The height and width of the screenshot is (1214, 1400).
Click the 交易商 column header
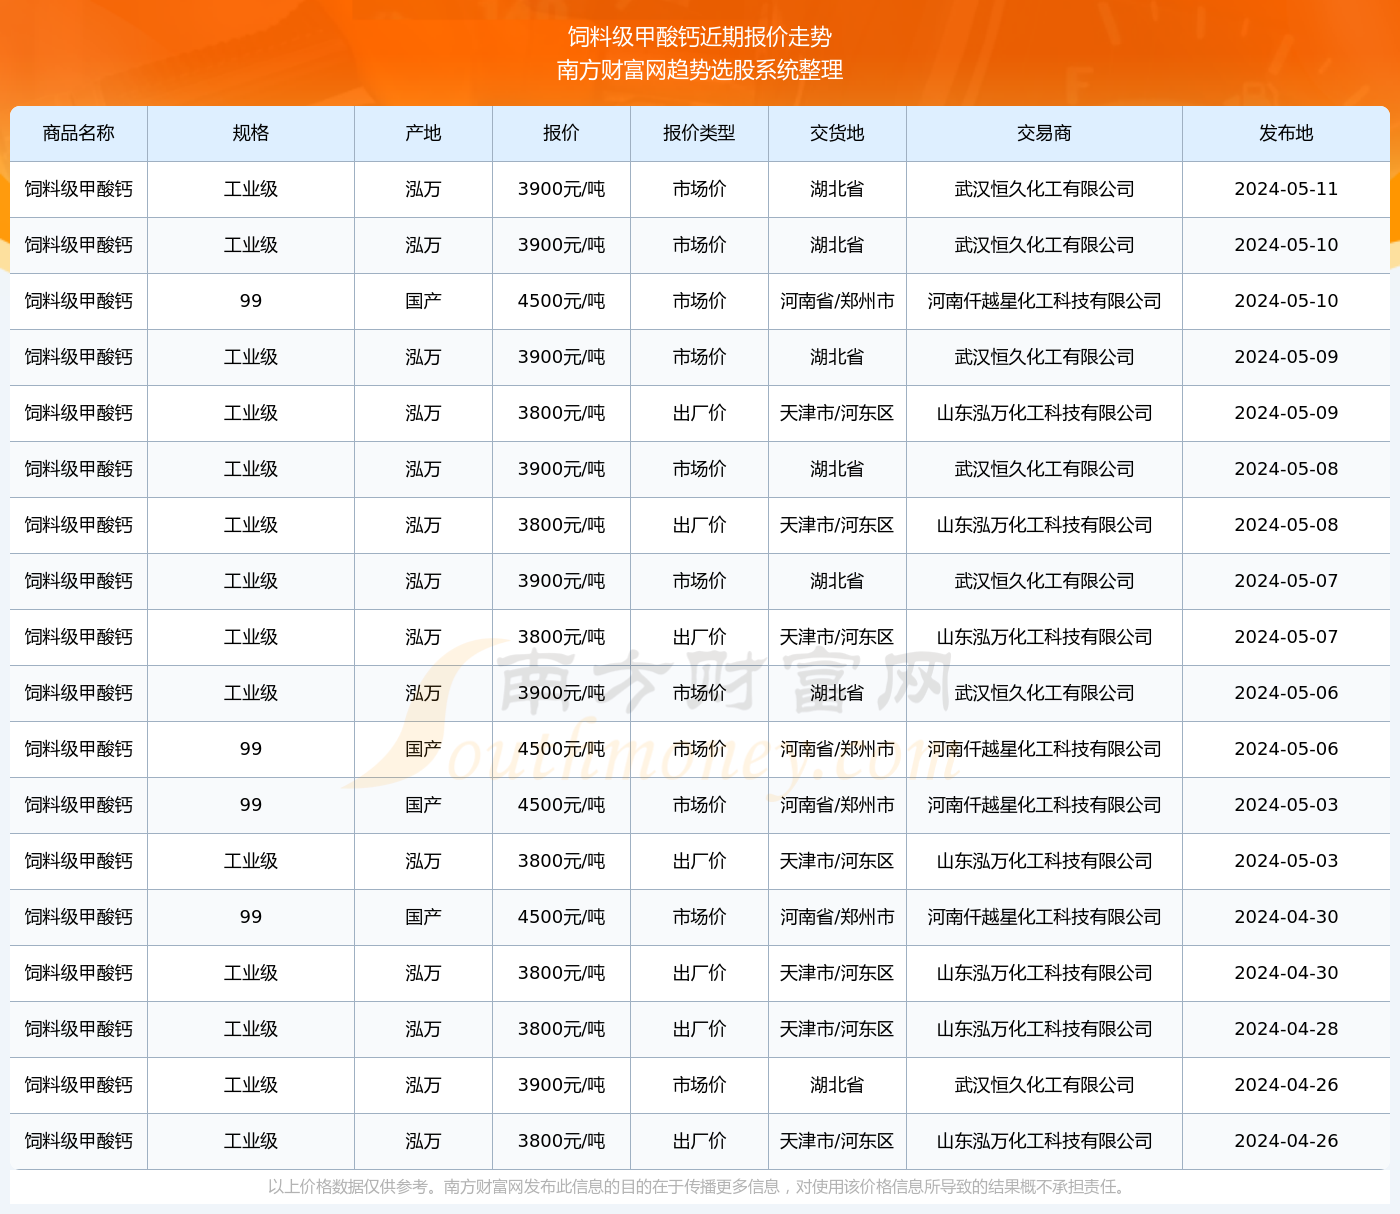tap(1044, 133)
